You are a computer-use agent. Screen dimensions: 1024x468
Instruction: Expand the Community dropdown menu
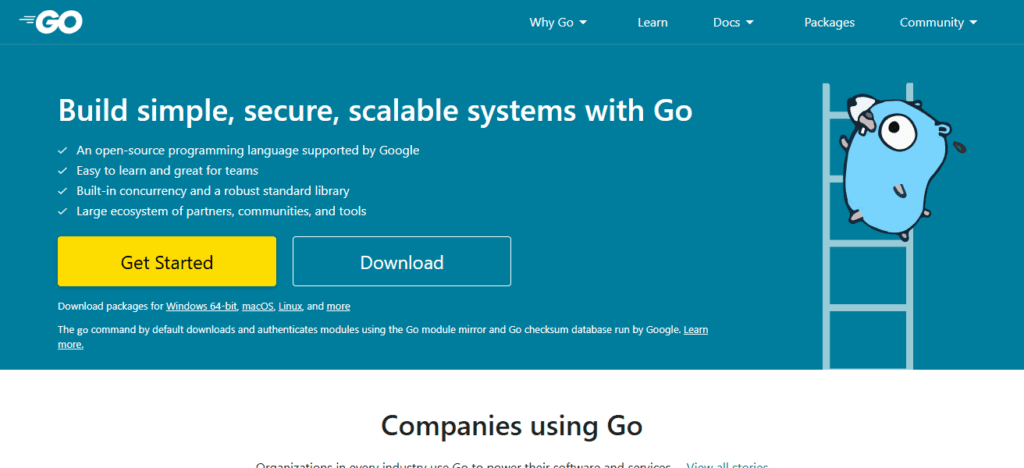coord(938,22)
